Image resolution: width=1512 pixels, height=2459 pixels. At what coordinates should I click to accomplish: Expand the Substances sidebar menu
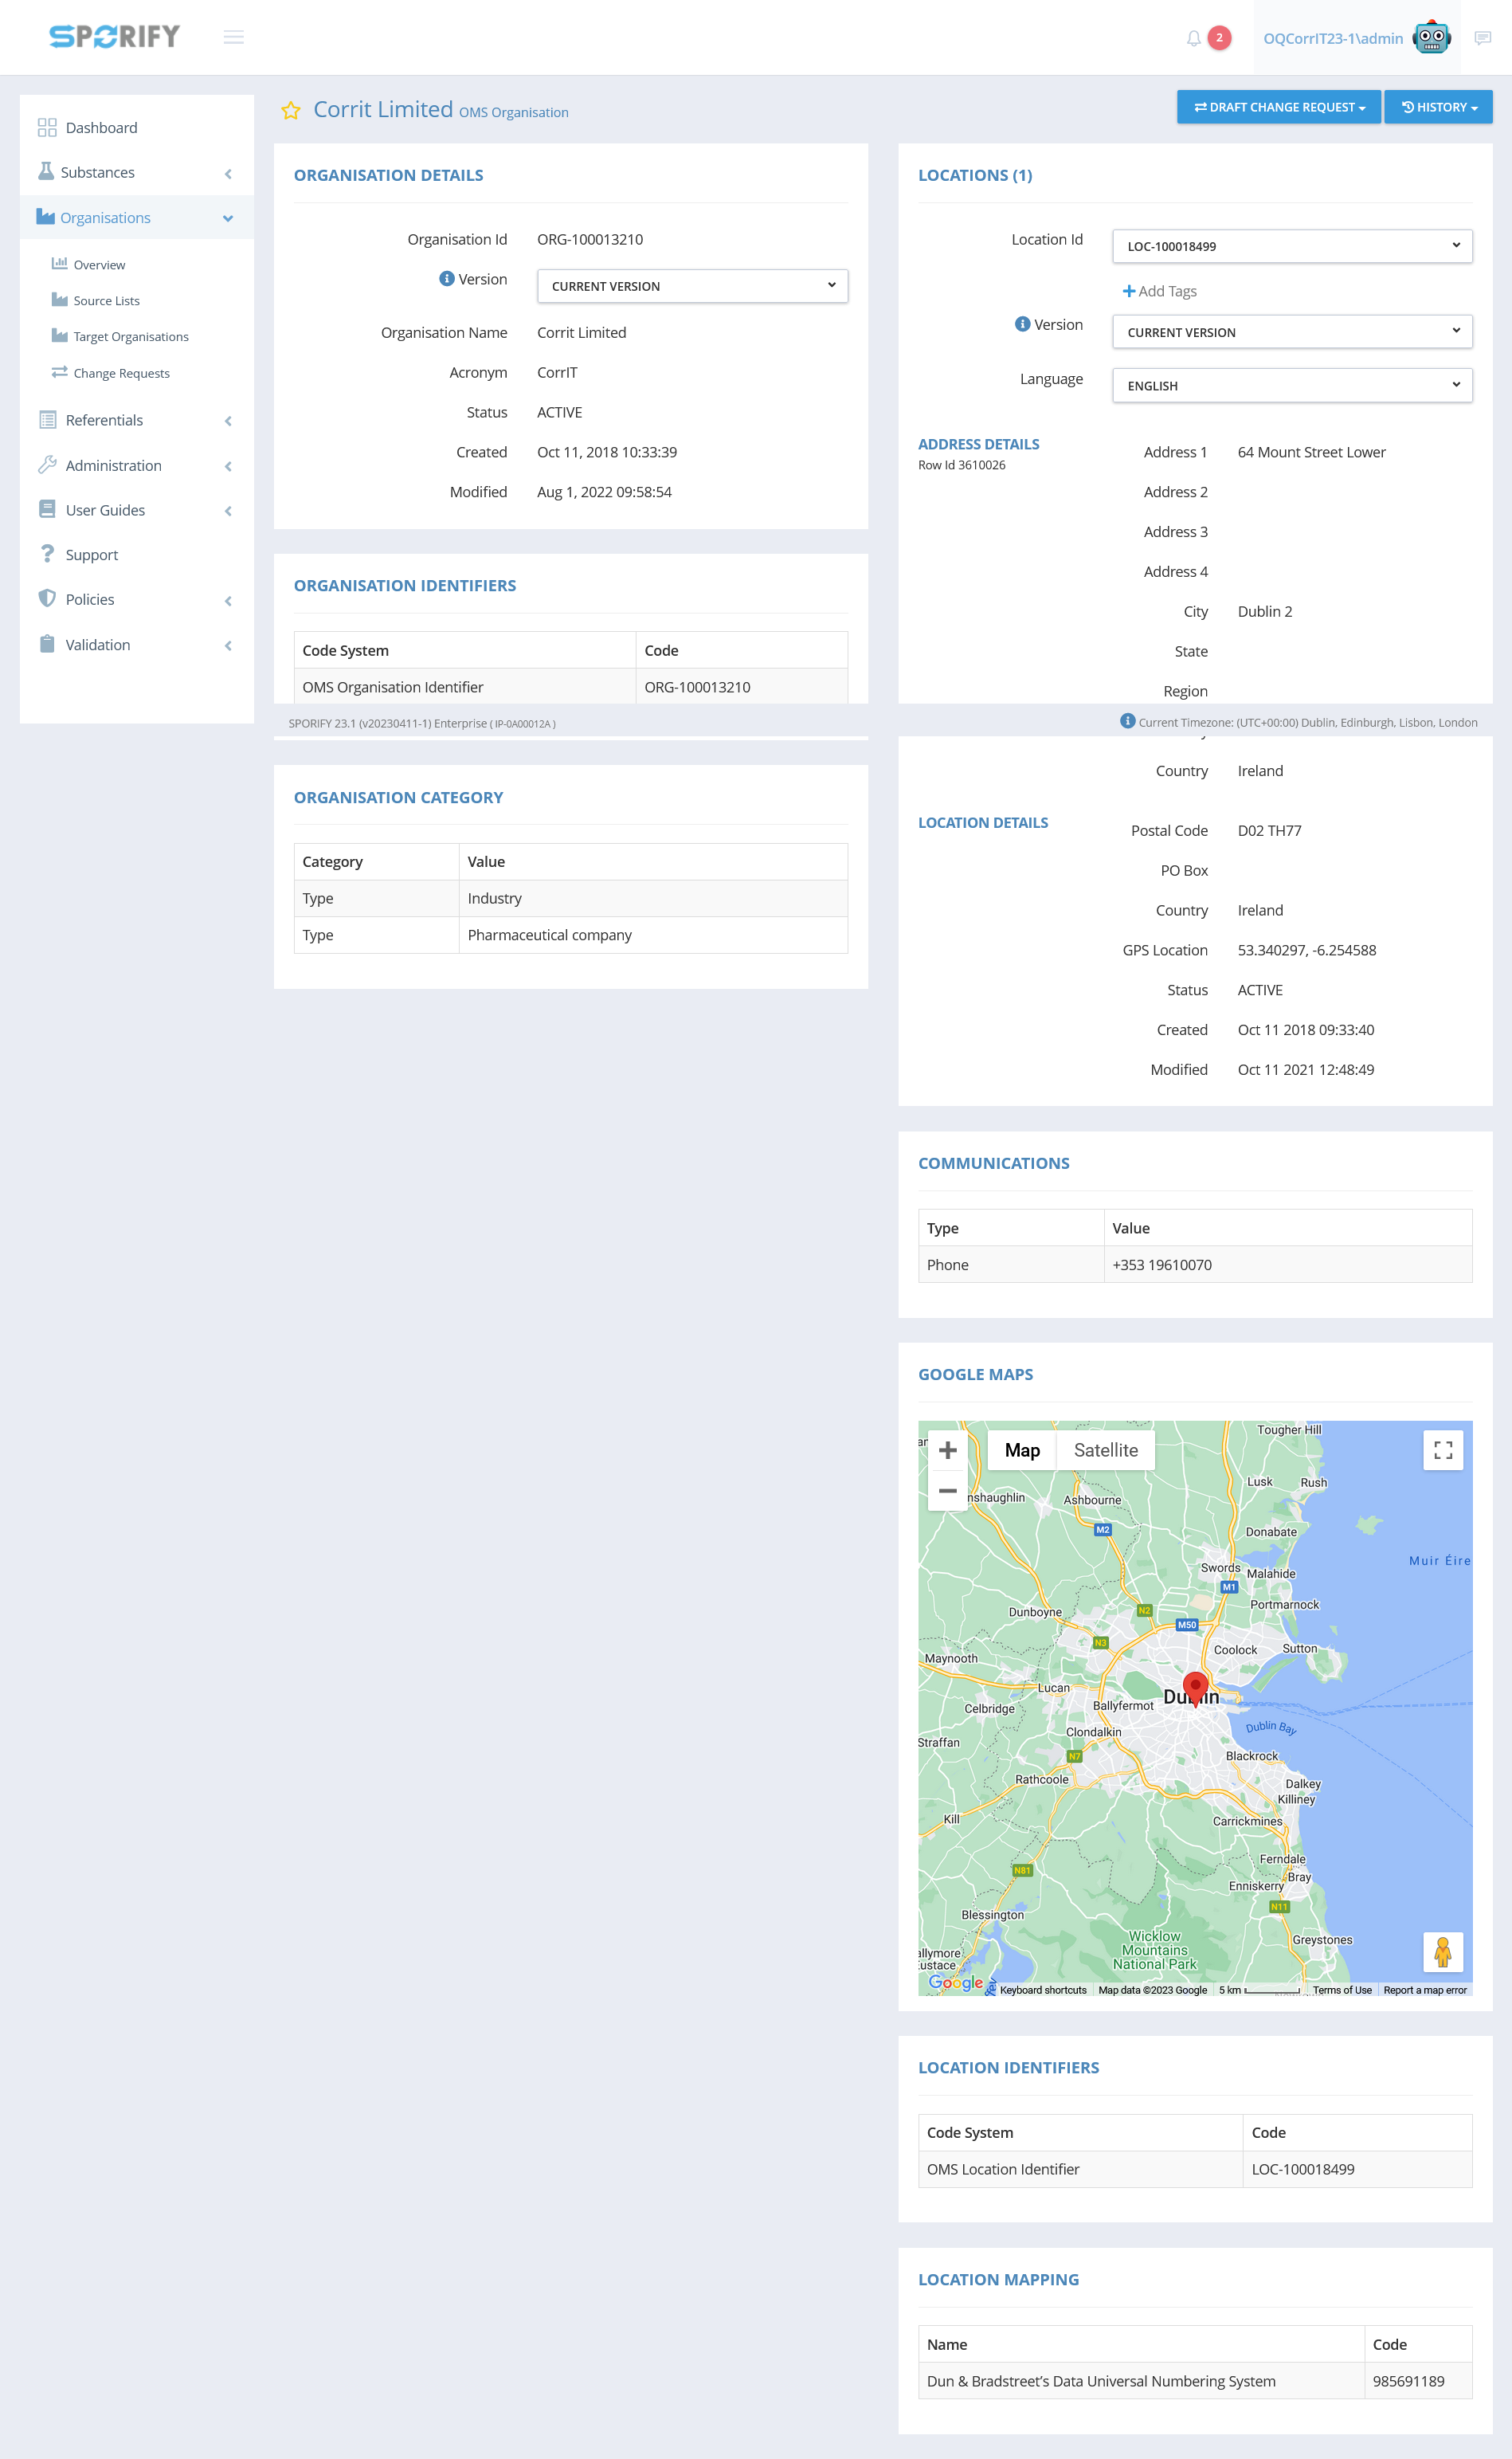[x=135, y=173]
